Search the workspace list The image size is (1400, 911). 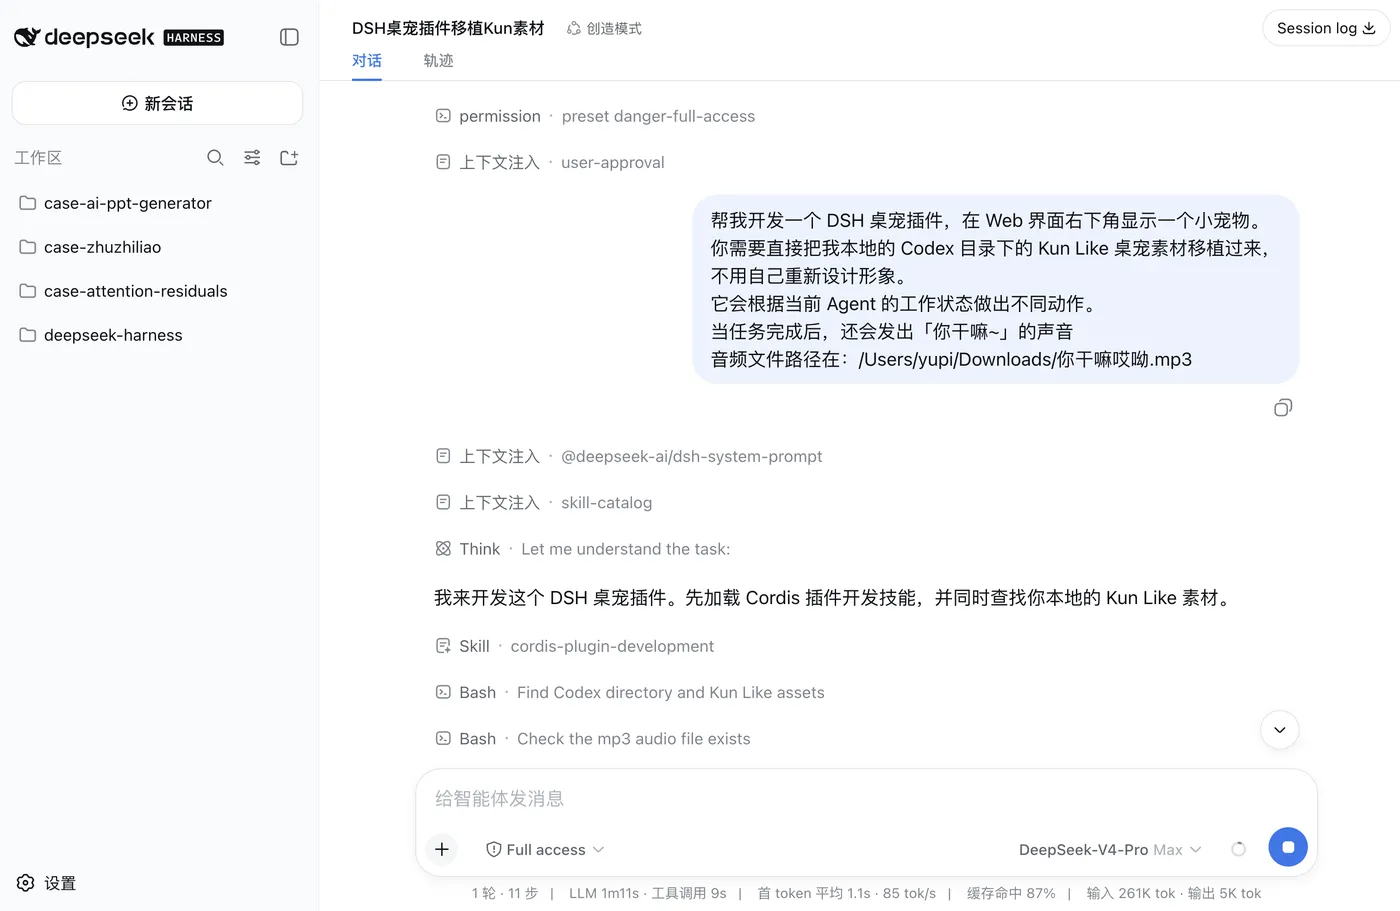[215, 158]
